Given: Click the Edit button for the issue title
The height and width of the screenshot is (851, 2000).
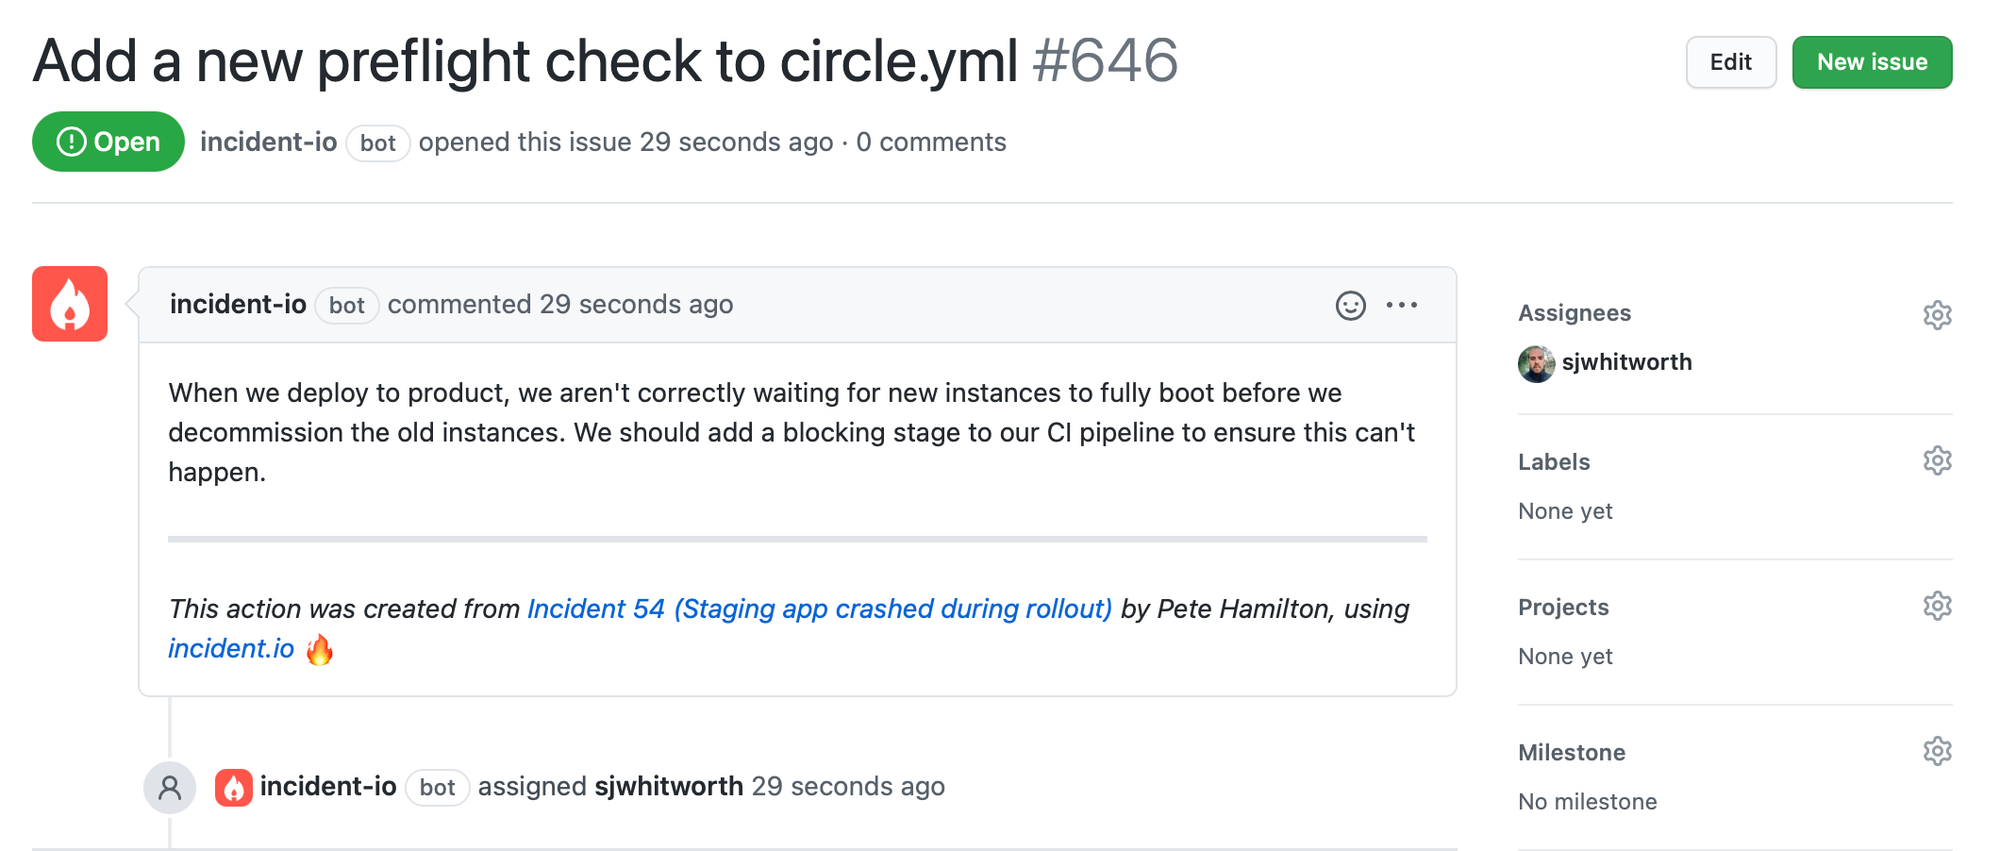Looking at the screenshot, I should pos(1730,62).
